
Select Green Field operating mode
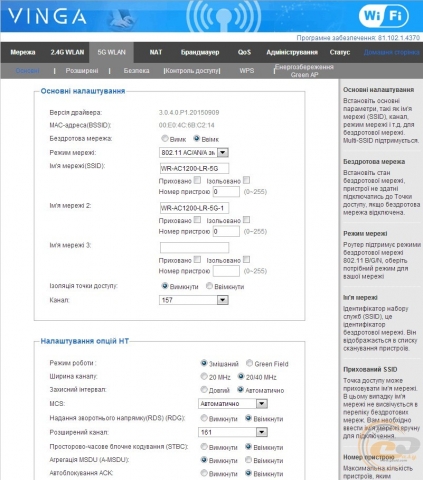(249, 363)
